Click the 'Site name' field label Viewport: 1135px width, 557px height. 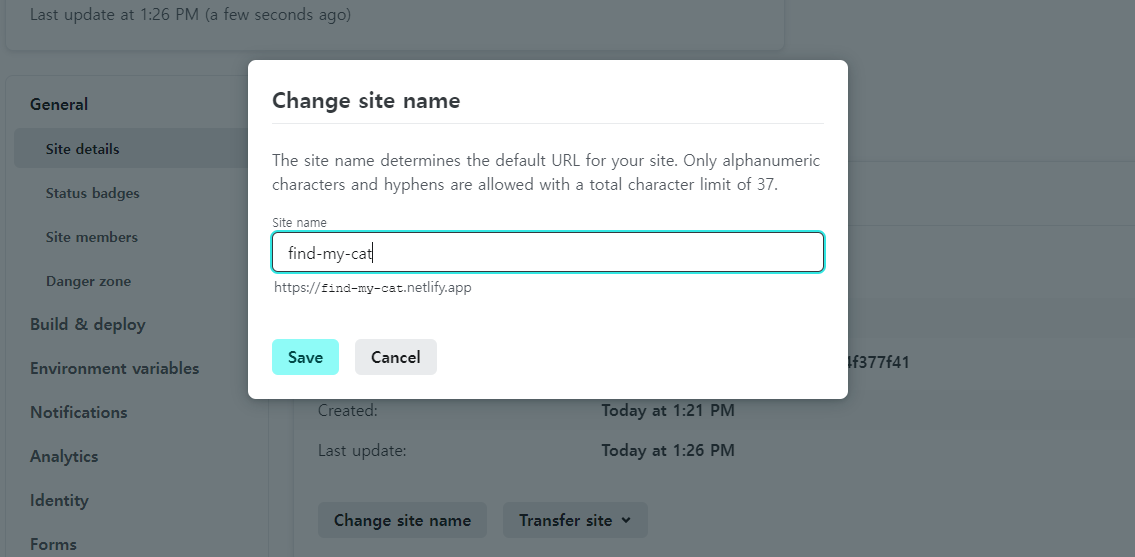pos(299,222)
